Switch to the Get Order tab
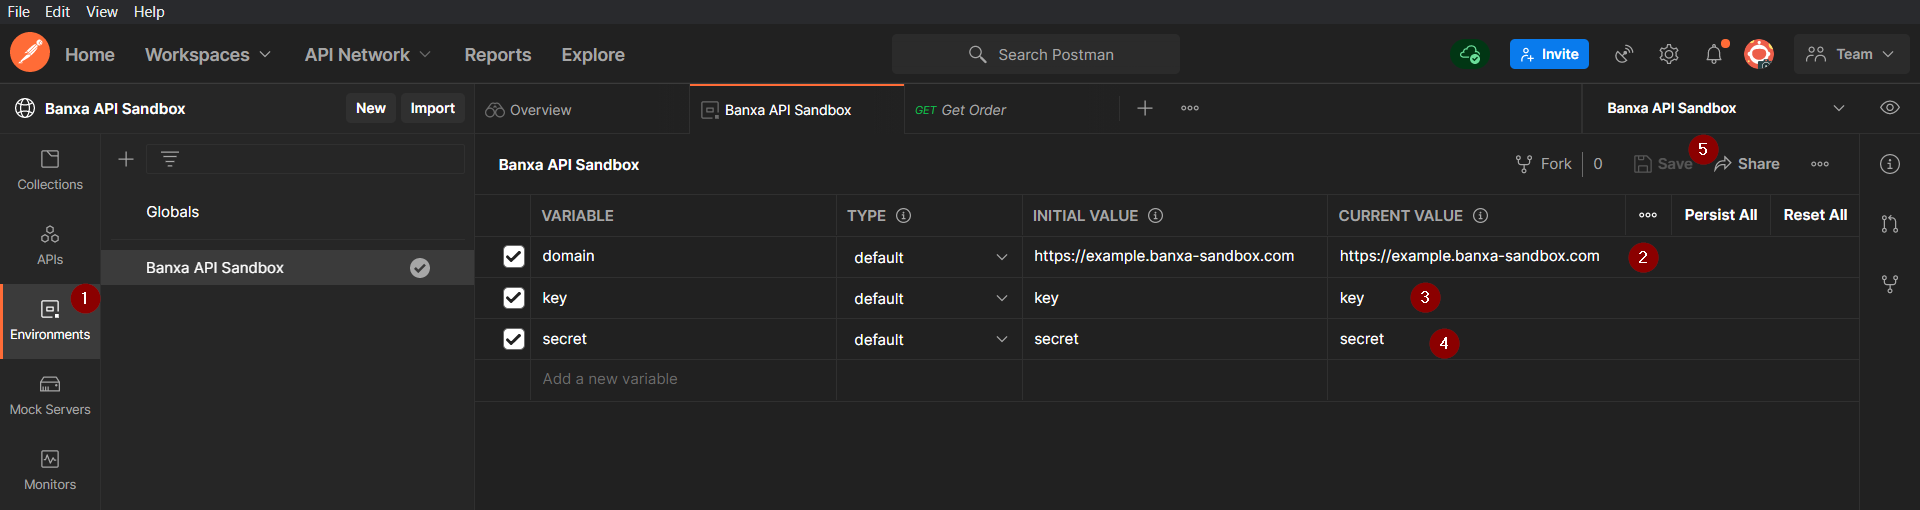This screenshot has height=510, width=1920. pos(1011,109)
